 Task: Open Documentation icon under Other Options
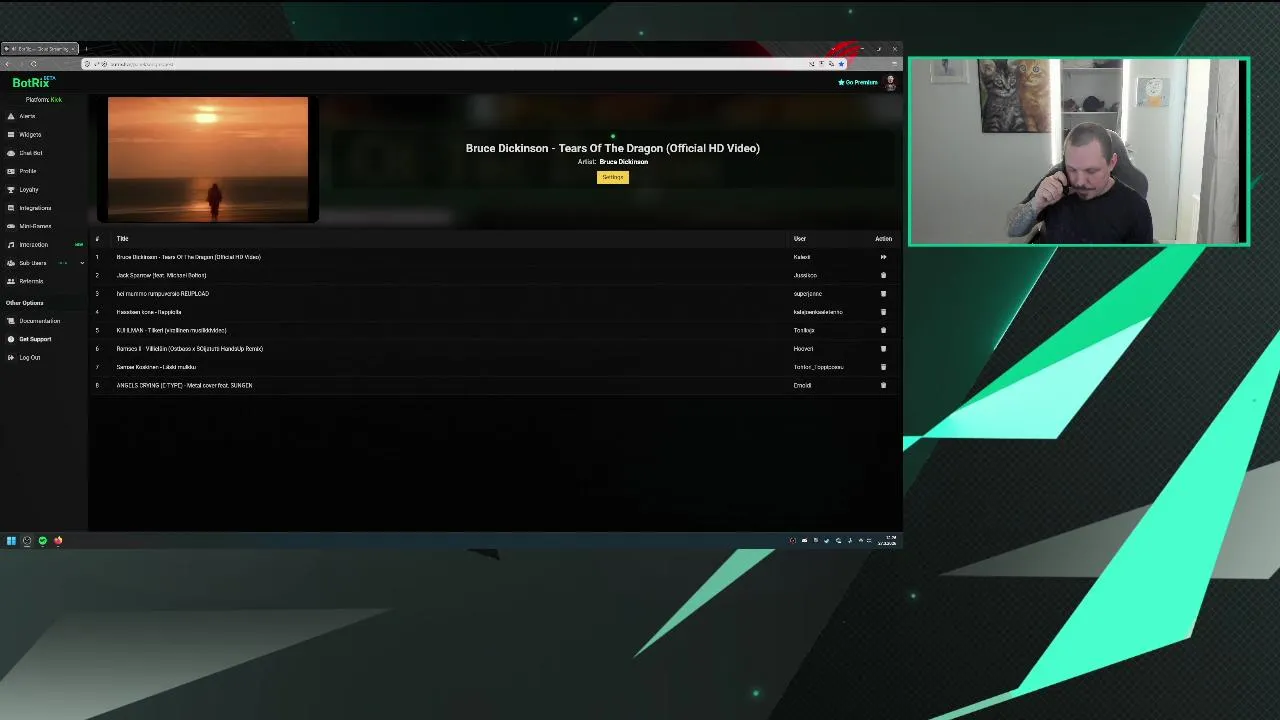pyautogui.click(x=11, y=321)
